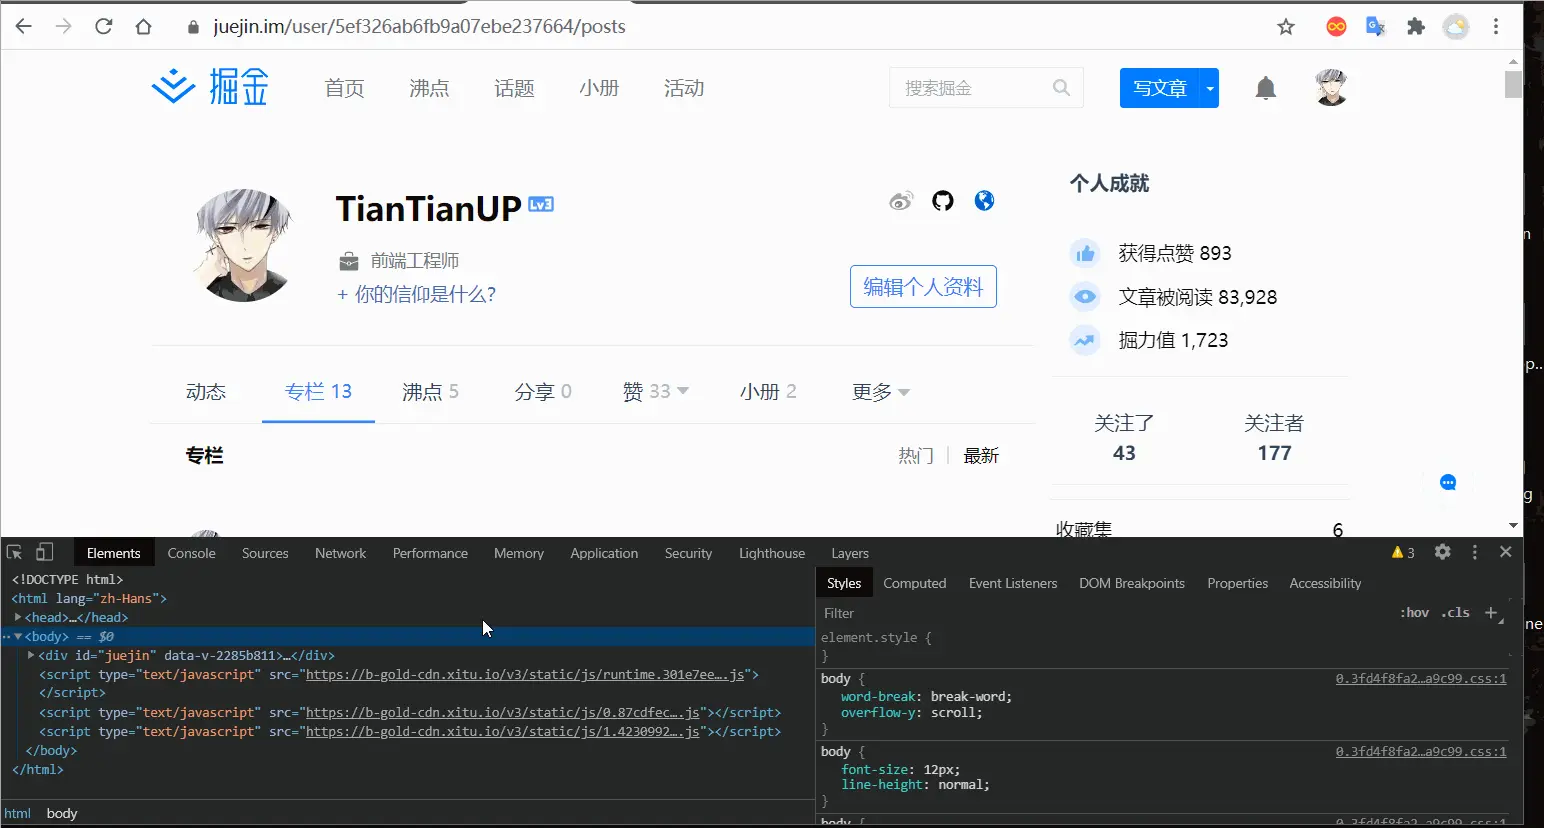Open the Weibo profile icon
1544x828 pixels.
pyautogui.click(x=901, y=201)
